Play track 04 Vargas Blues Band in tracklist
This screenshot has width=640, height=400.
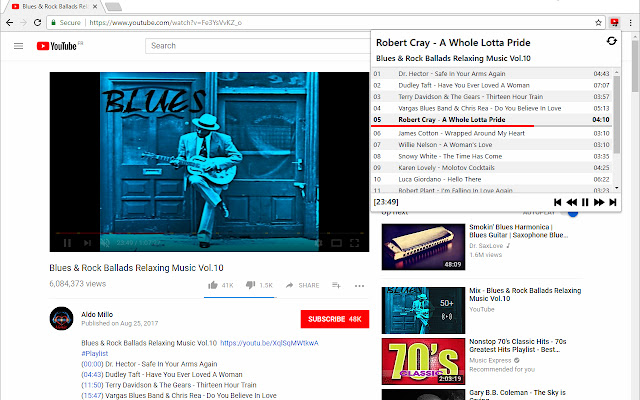pos(491,108)
